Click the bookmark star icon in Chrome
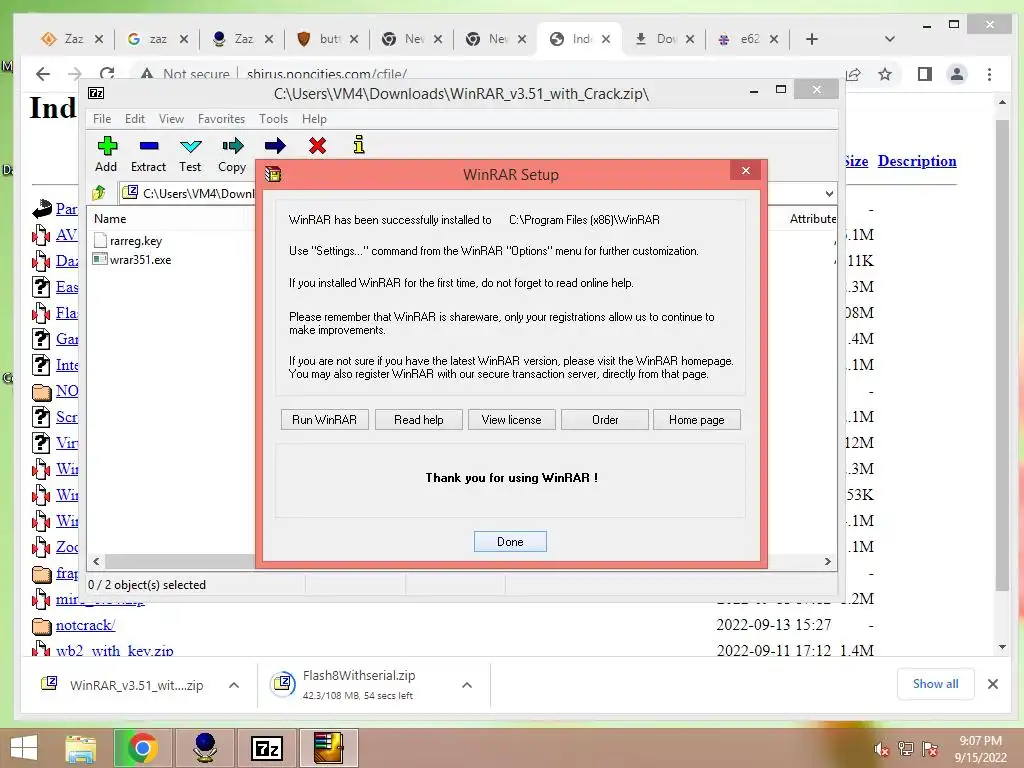Screen dimensions: 1024x768 tap(885, 74)
